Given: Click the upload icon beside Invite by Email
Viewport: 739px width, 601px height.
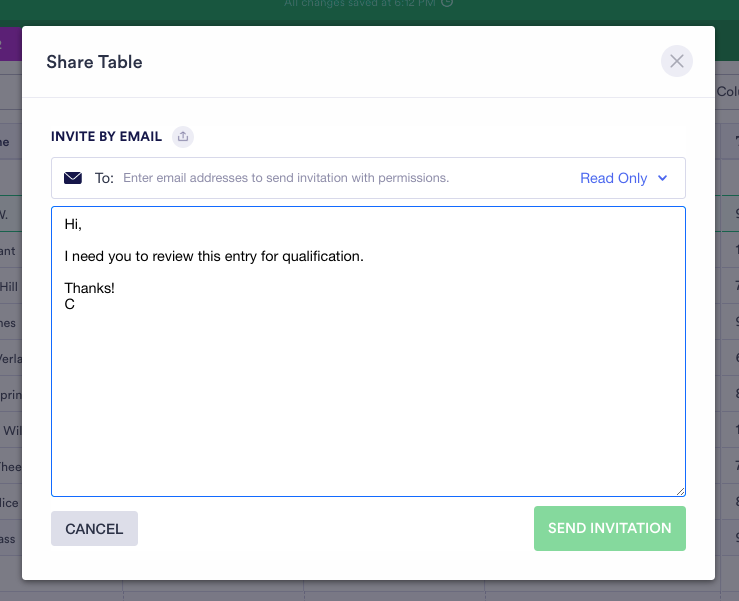Looking at the screenshot, I should (x=182, y=137).
